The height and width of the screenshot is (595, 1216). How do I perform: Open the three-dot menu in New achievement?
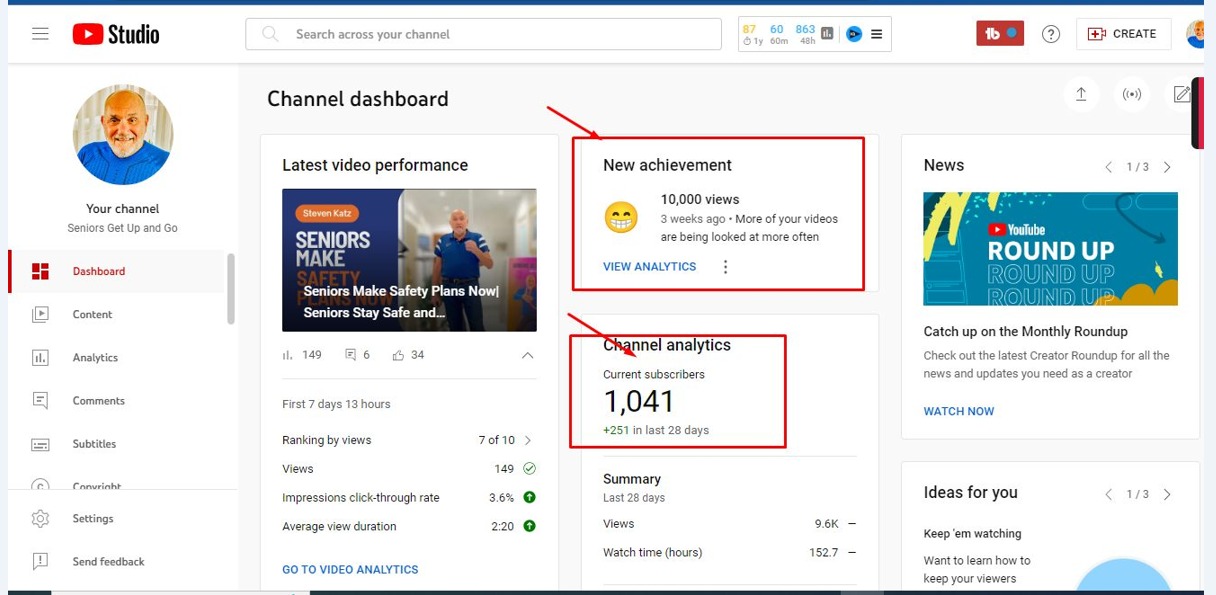coord(726,267)
